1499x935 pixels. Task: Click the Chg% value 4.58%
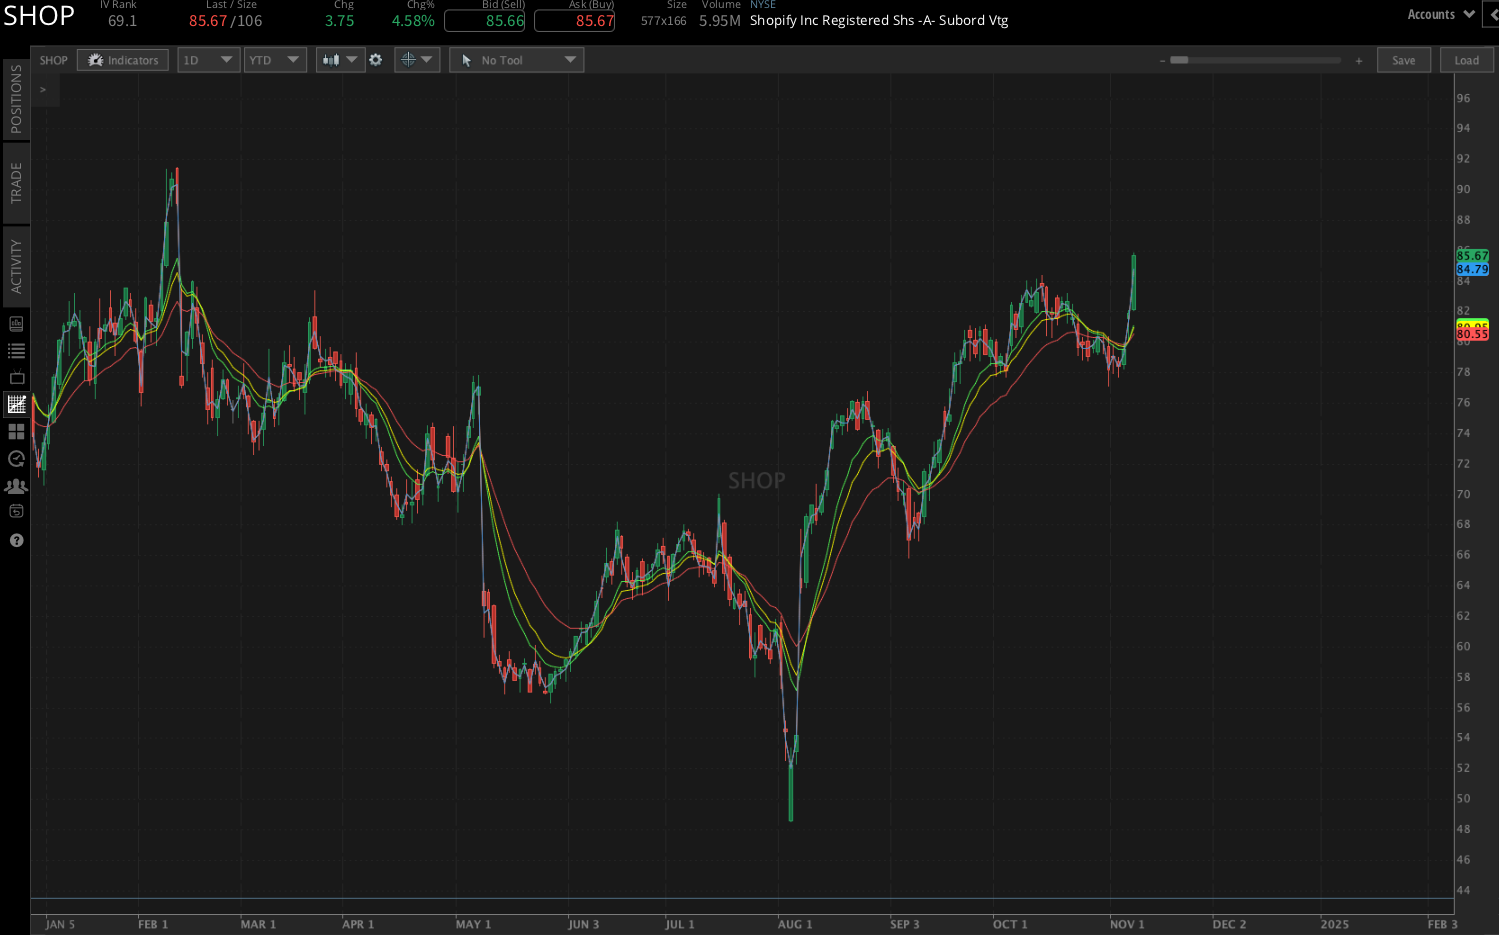tap(413, 21)
